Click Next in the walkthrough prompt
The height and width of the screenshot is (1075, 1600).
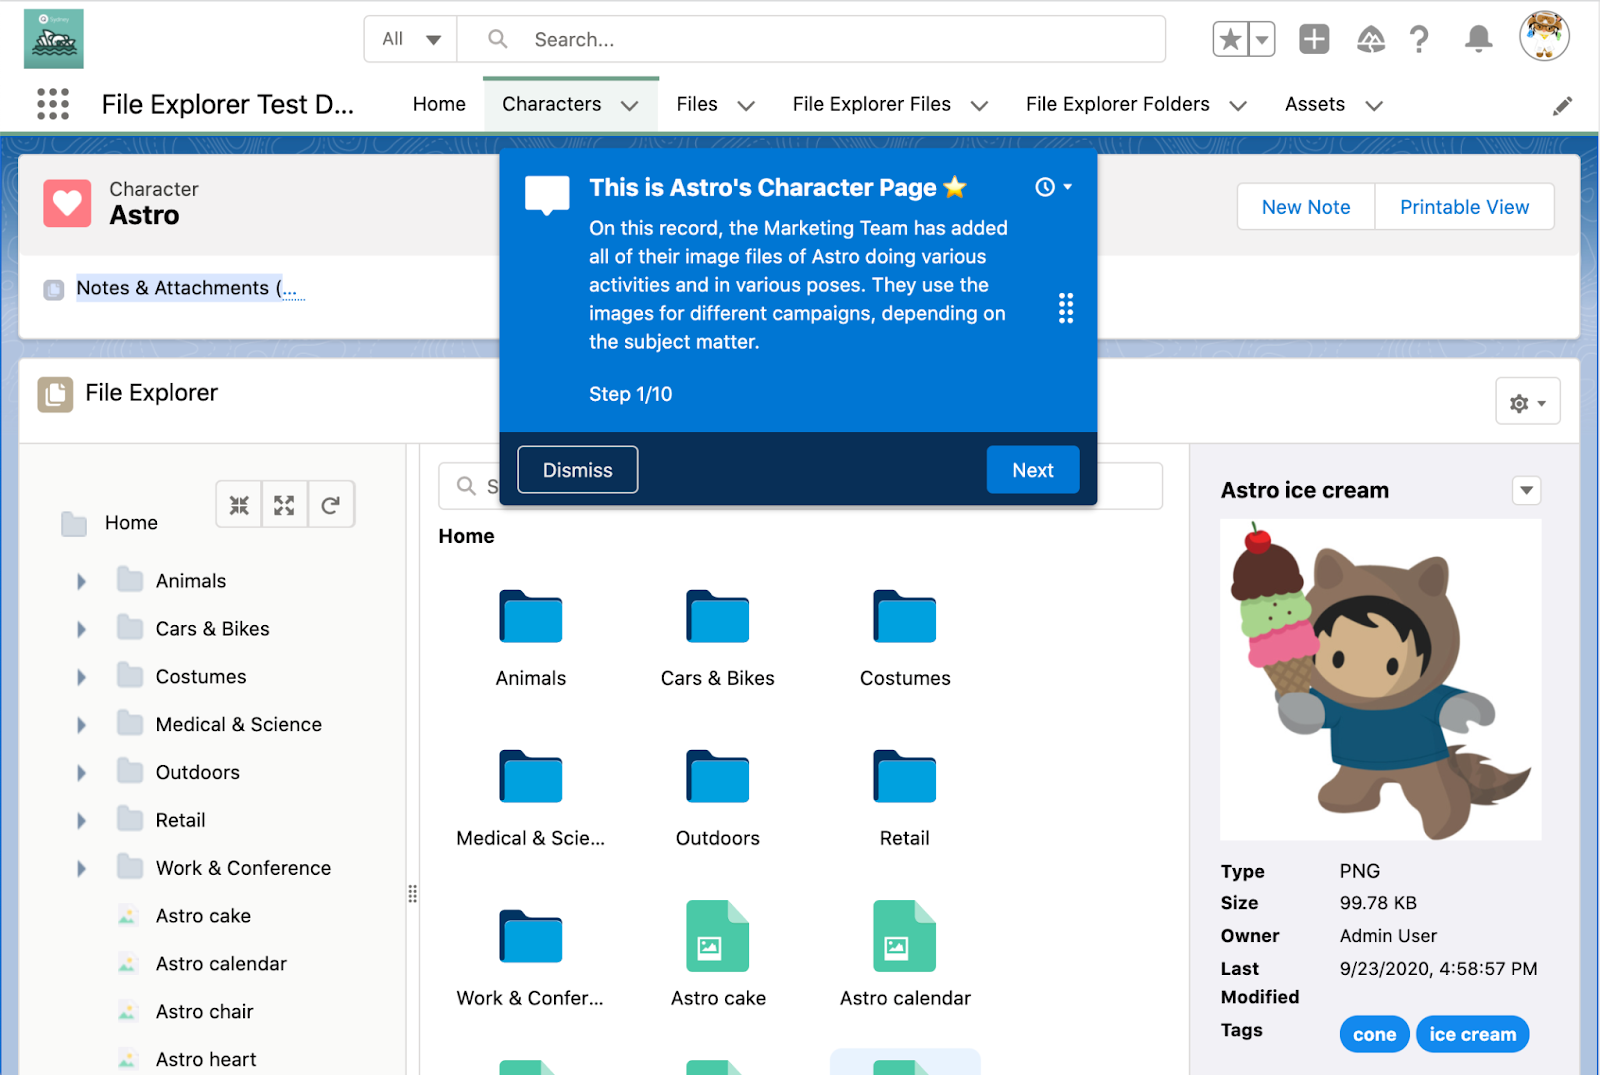[x=1033, y=470]
